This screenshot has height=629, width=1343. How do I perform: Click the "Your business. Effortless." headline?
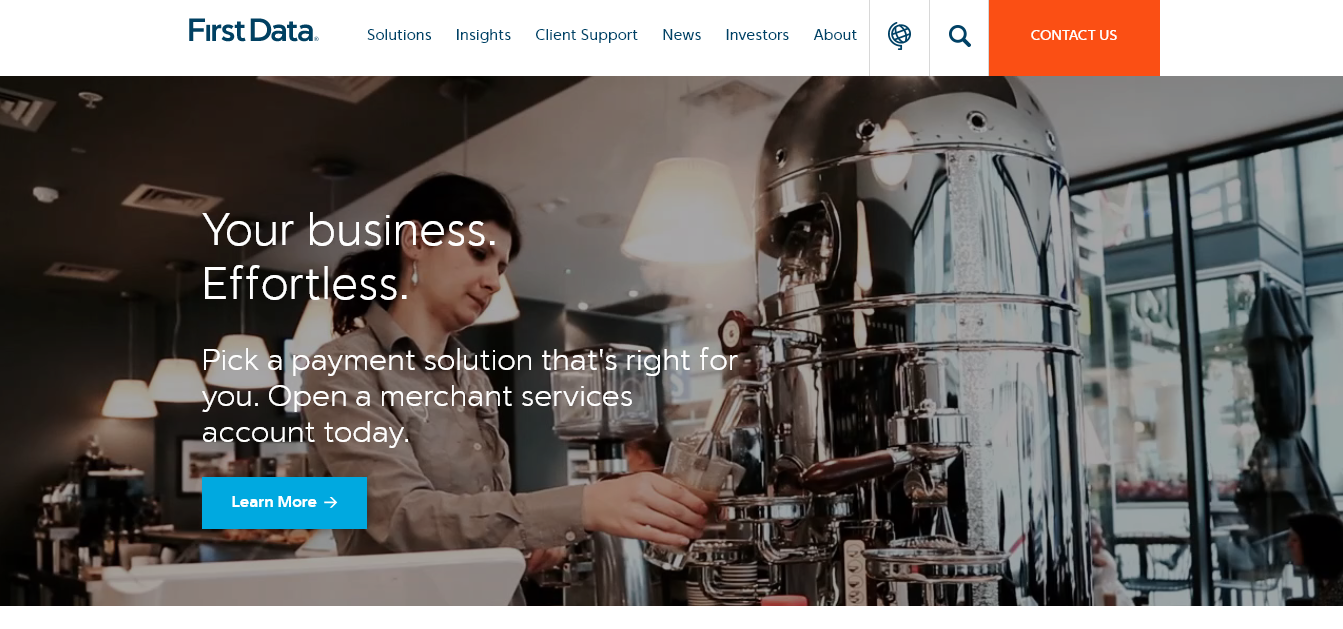[349, 257]
